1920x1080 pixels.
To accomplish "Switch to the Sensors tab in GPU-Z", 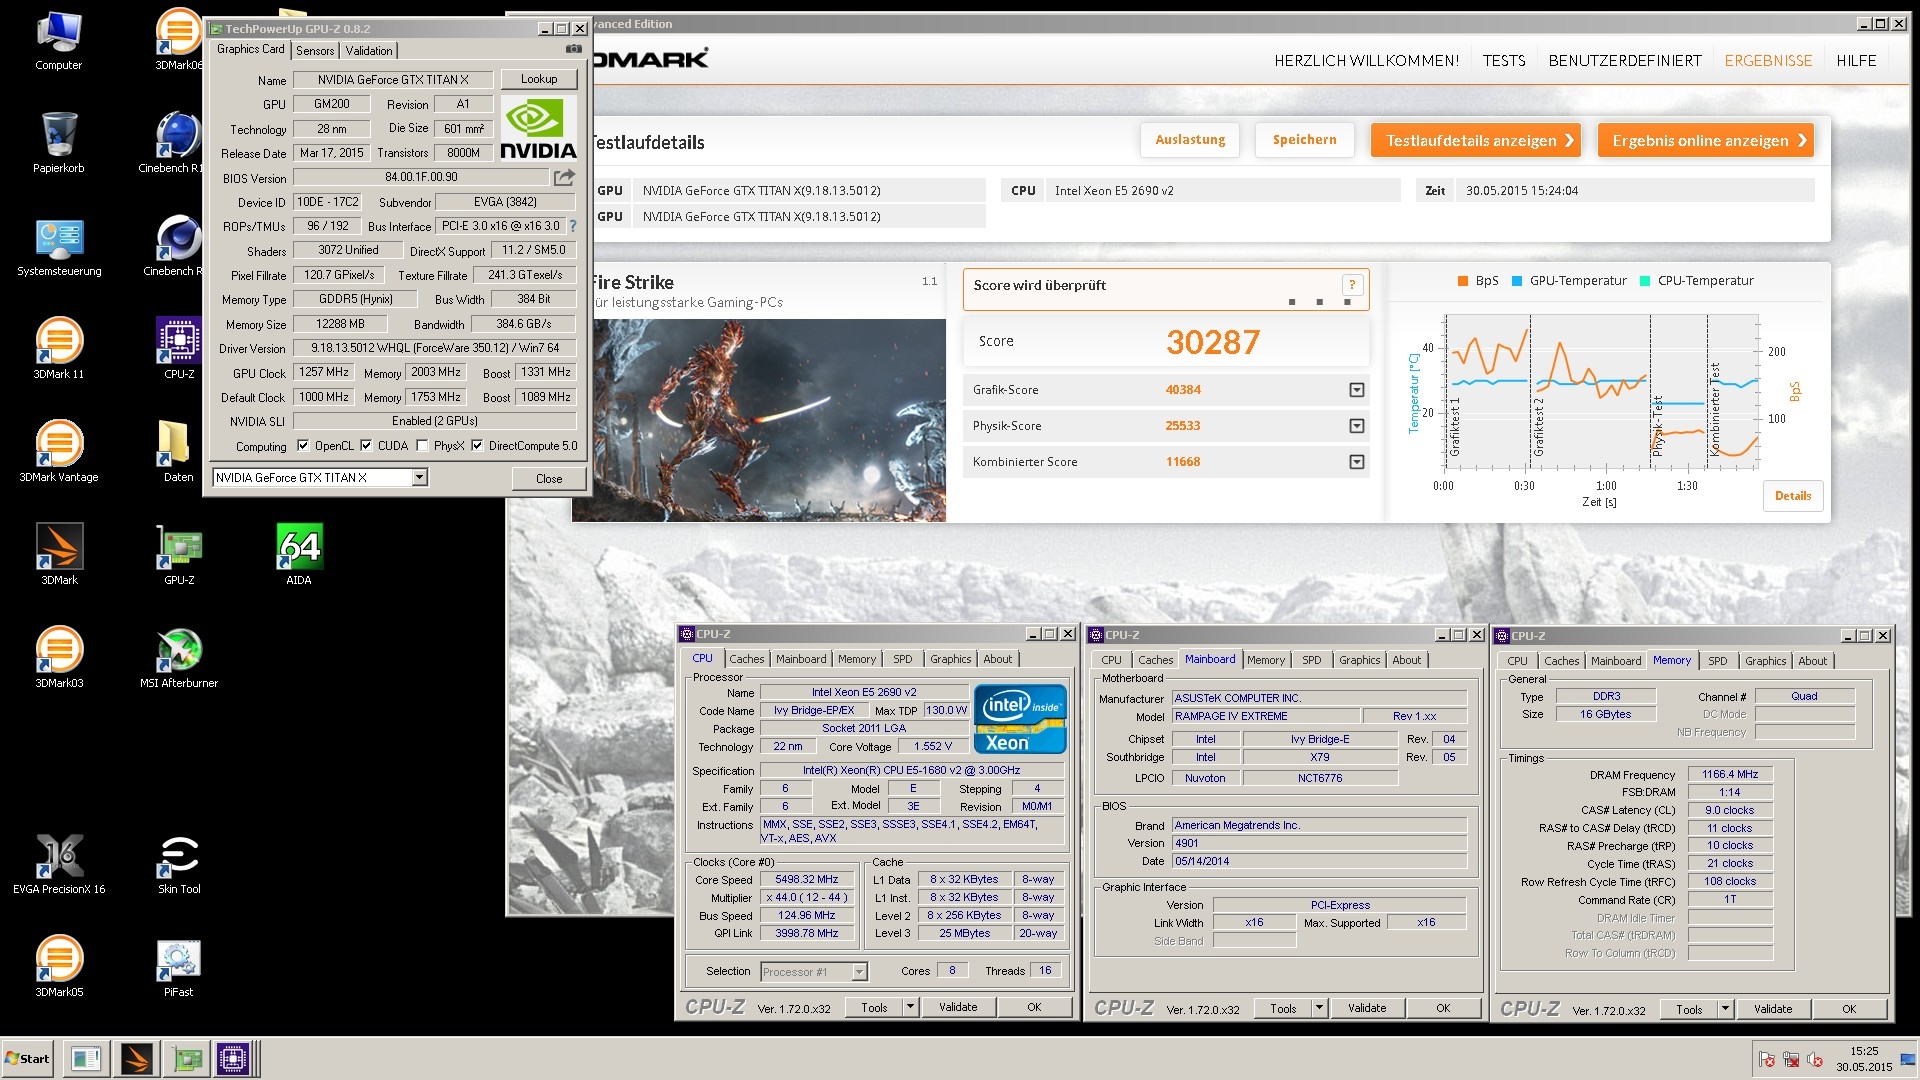I will pyautogui.click(x=315, y=51).
